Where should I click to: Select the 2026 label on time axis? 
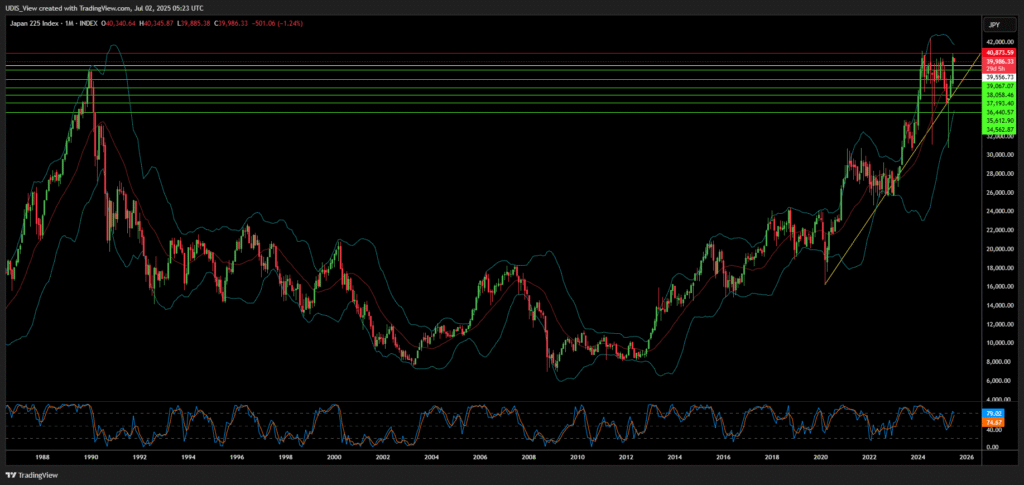point(967,457)
